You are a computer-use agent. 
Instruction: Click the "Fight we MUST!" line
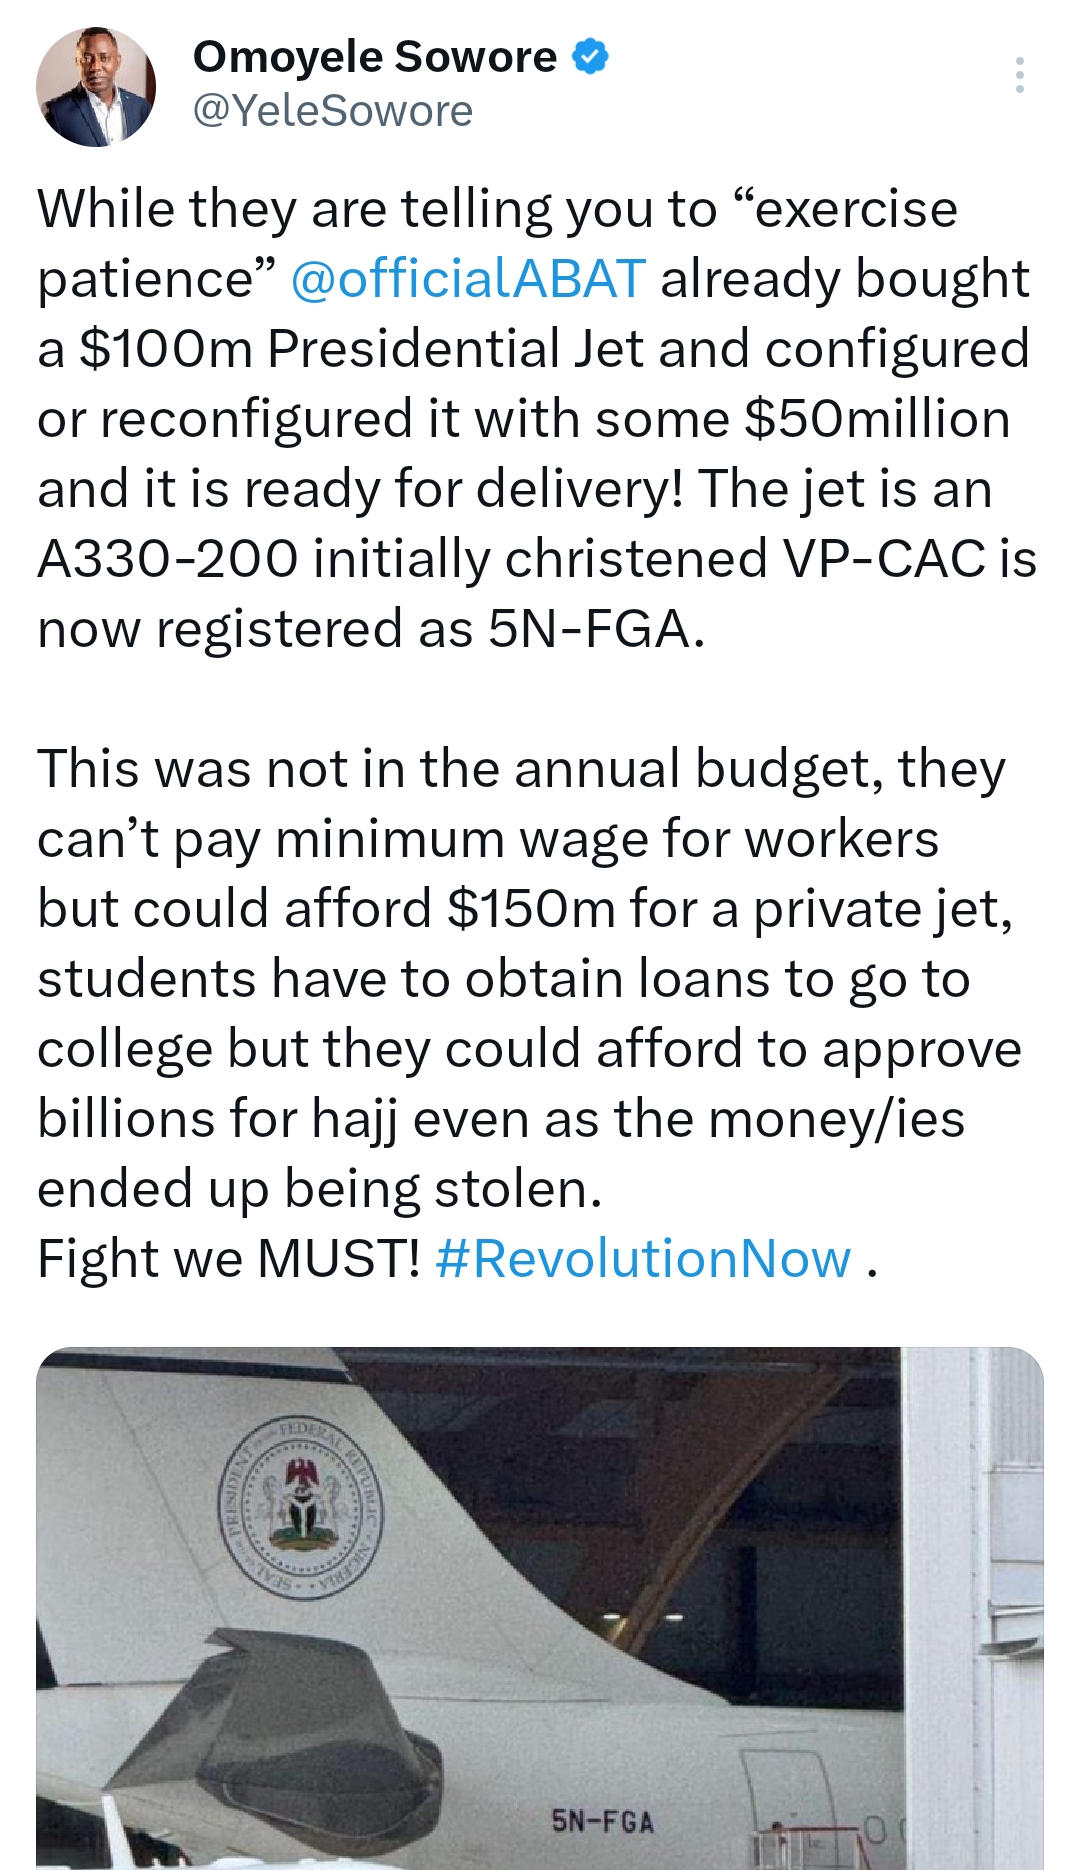(x=229, y=1259)
